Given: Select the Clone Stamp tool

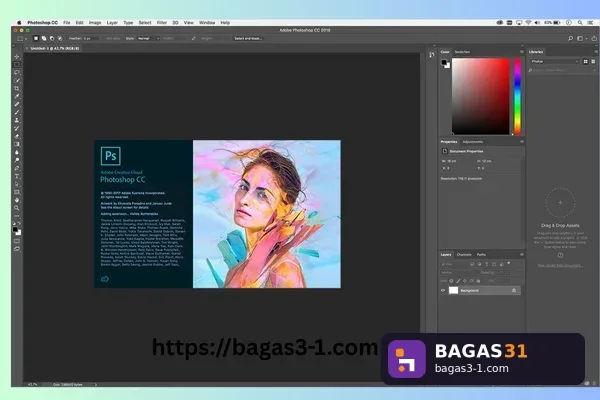Looking at the screenshot, I should [16, 120].
